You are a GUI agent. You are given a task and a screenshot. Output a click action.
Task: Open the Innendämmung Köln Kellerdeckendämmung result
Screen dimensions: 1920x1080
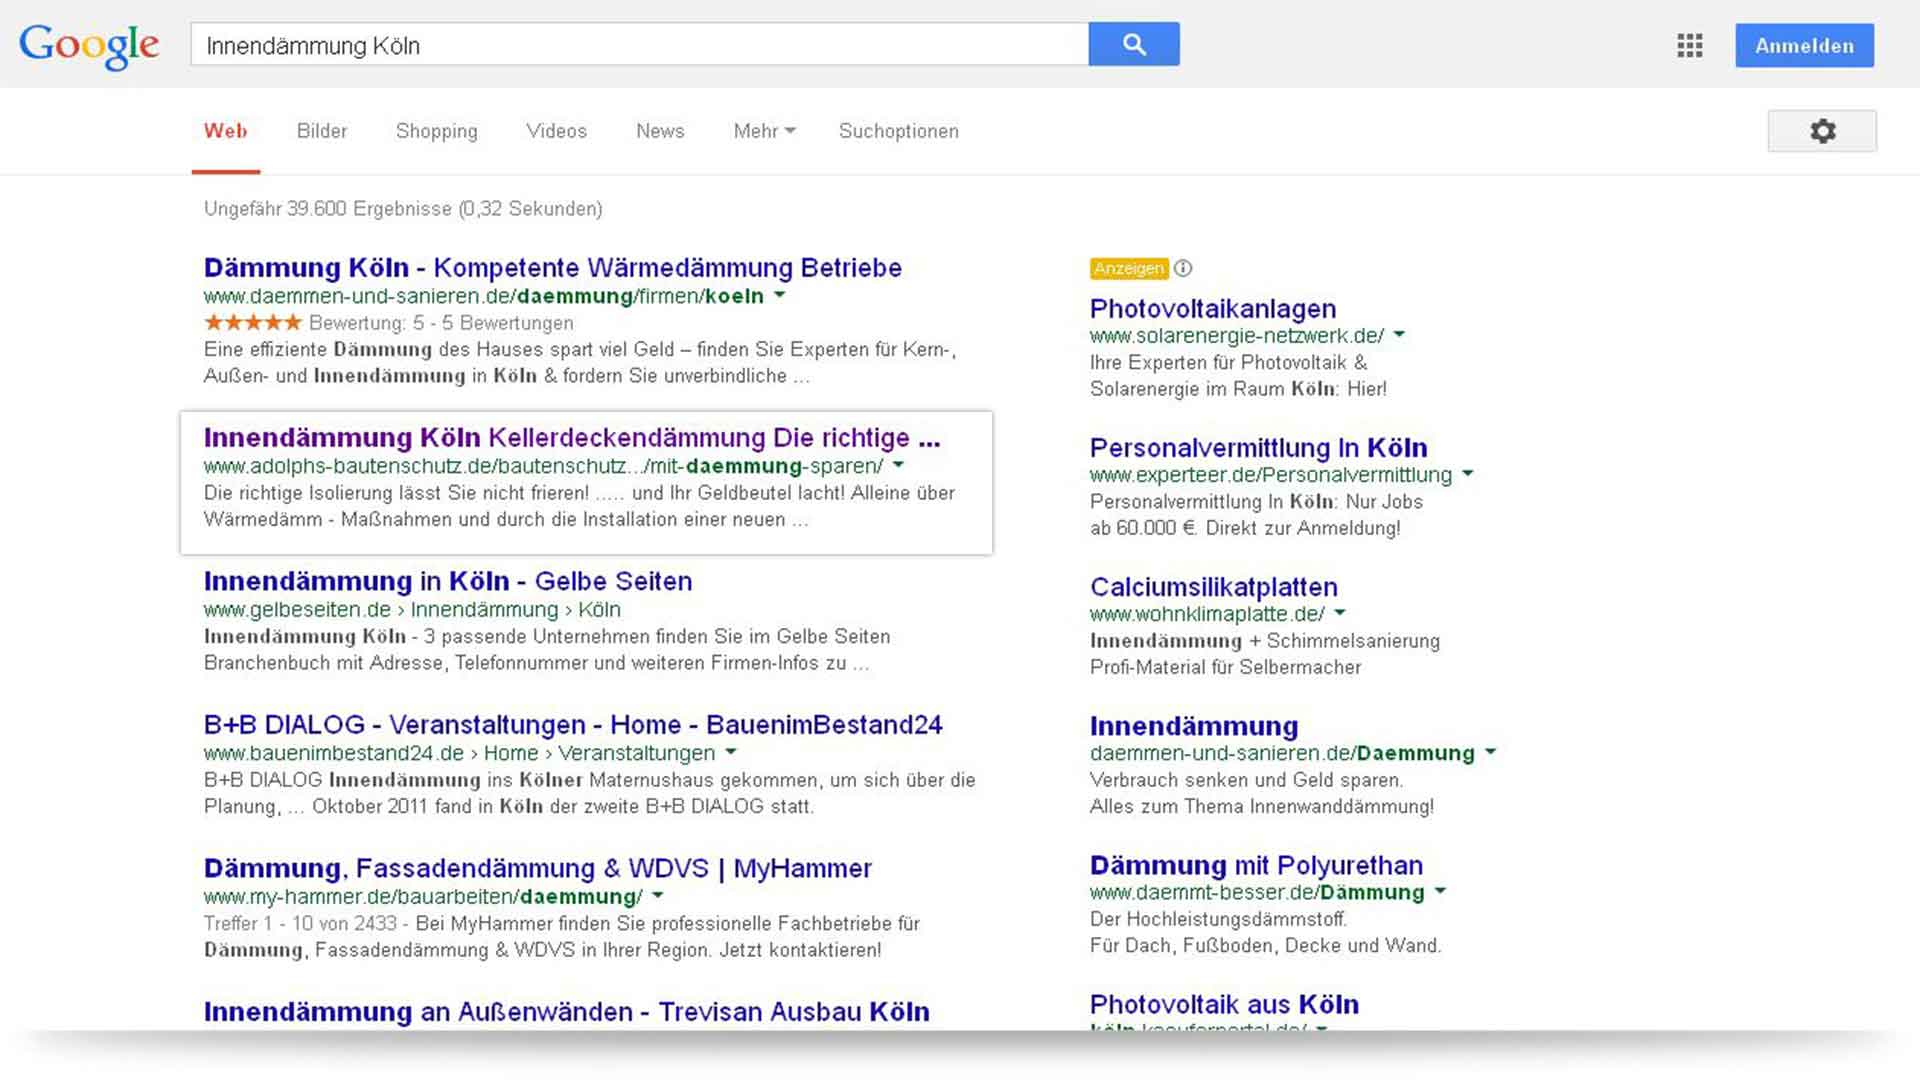[572, 438]
